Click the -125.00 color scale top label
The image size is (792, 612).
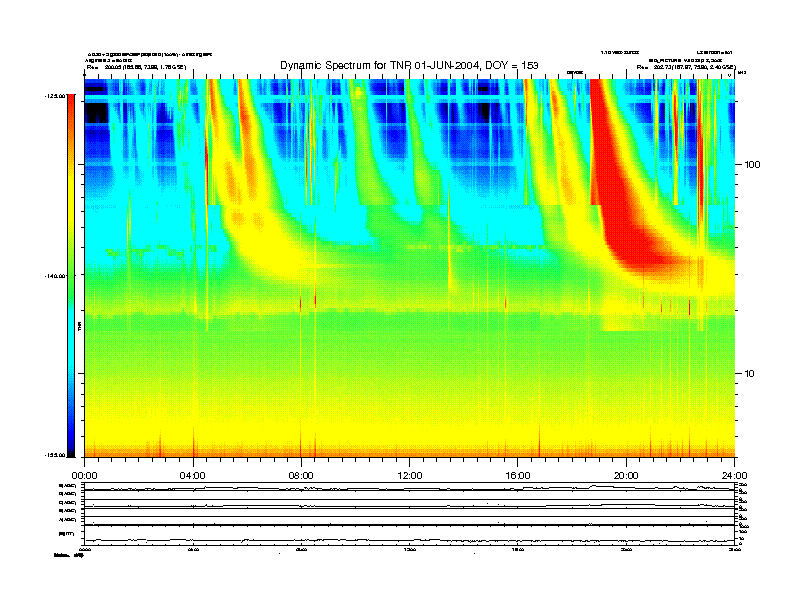[x=55, y=95]
